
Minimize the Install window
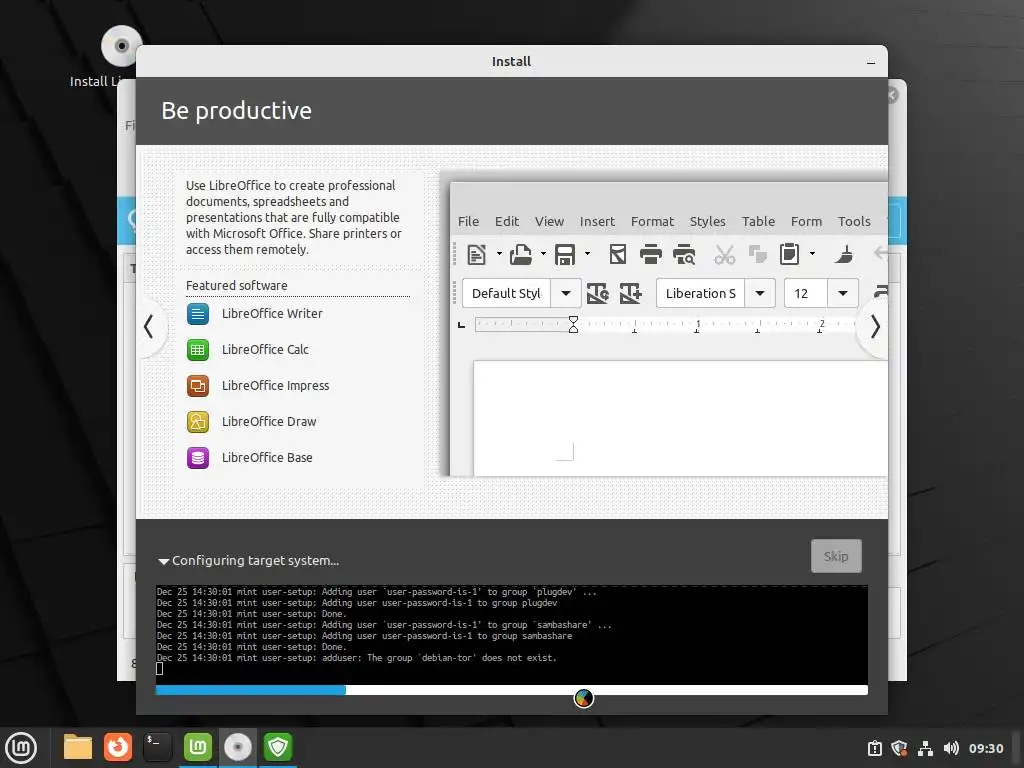pos(871,63)
